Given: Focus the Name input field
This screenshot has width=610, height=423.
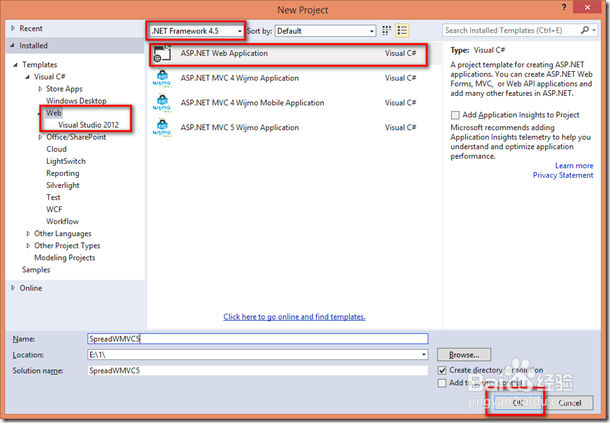Looking at the screenshot, I should coord(258,339).
